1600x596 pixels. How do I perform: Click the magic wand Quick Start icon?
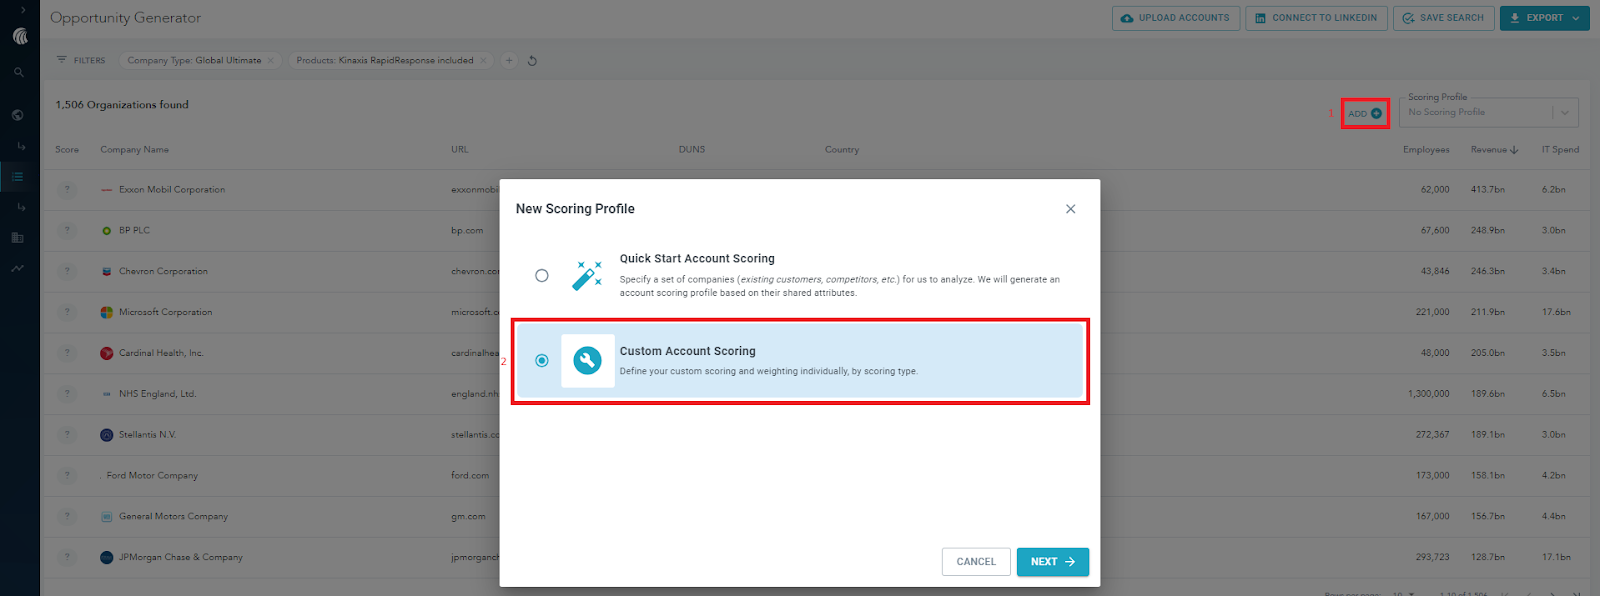tap(587, 275)
